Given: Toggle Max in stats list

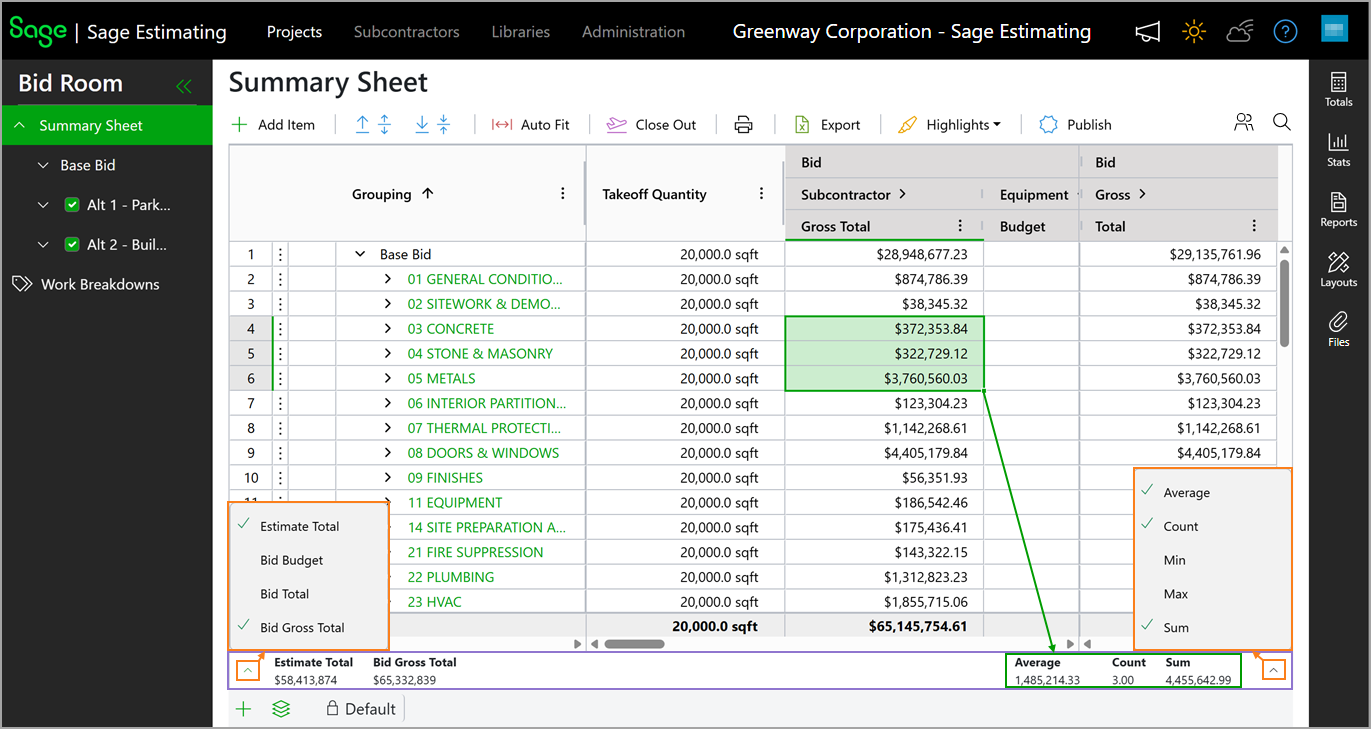Looking at the screenshot, I should (1212, 594).
